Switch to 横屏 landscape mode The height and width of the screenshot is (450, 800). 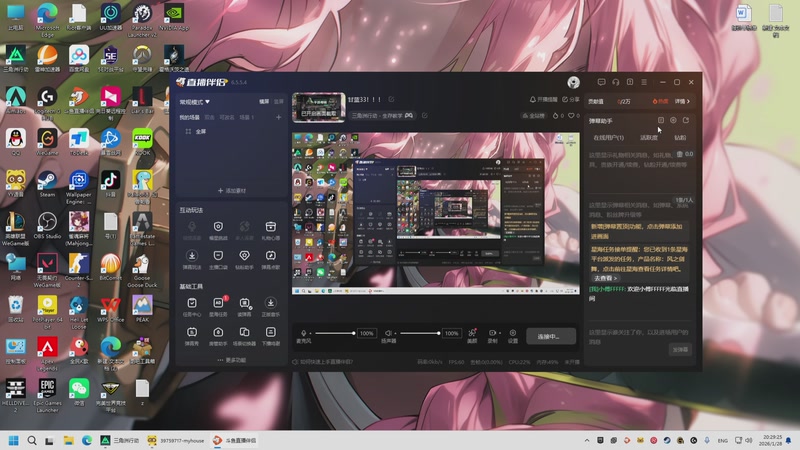[264, 102]
